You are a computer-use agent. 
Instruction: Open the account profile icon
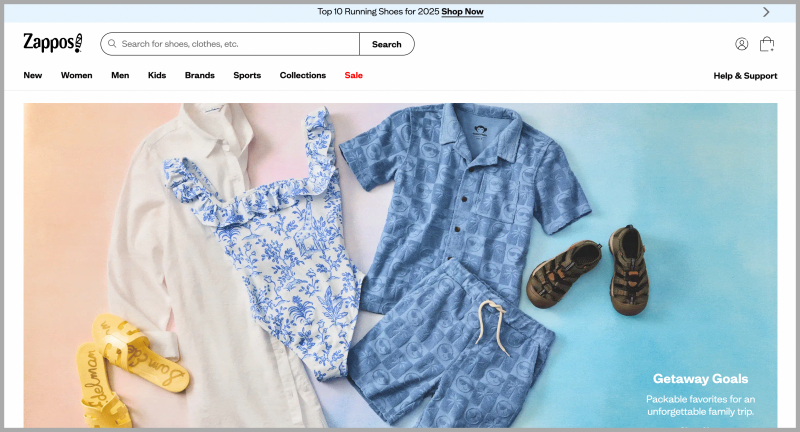point(741,44)
